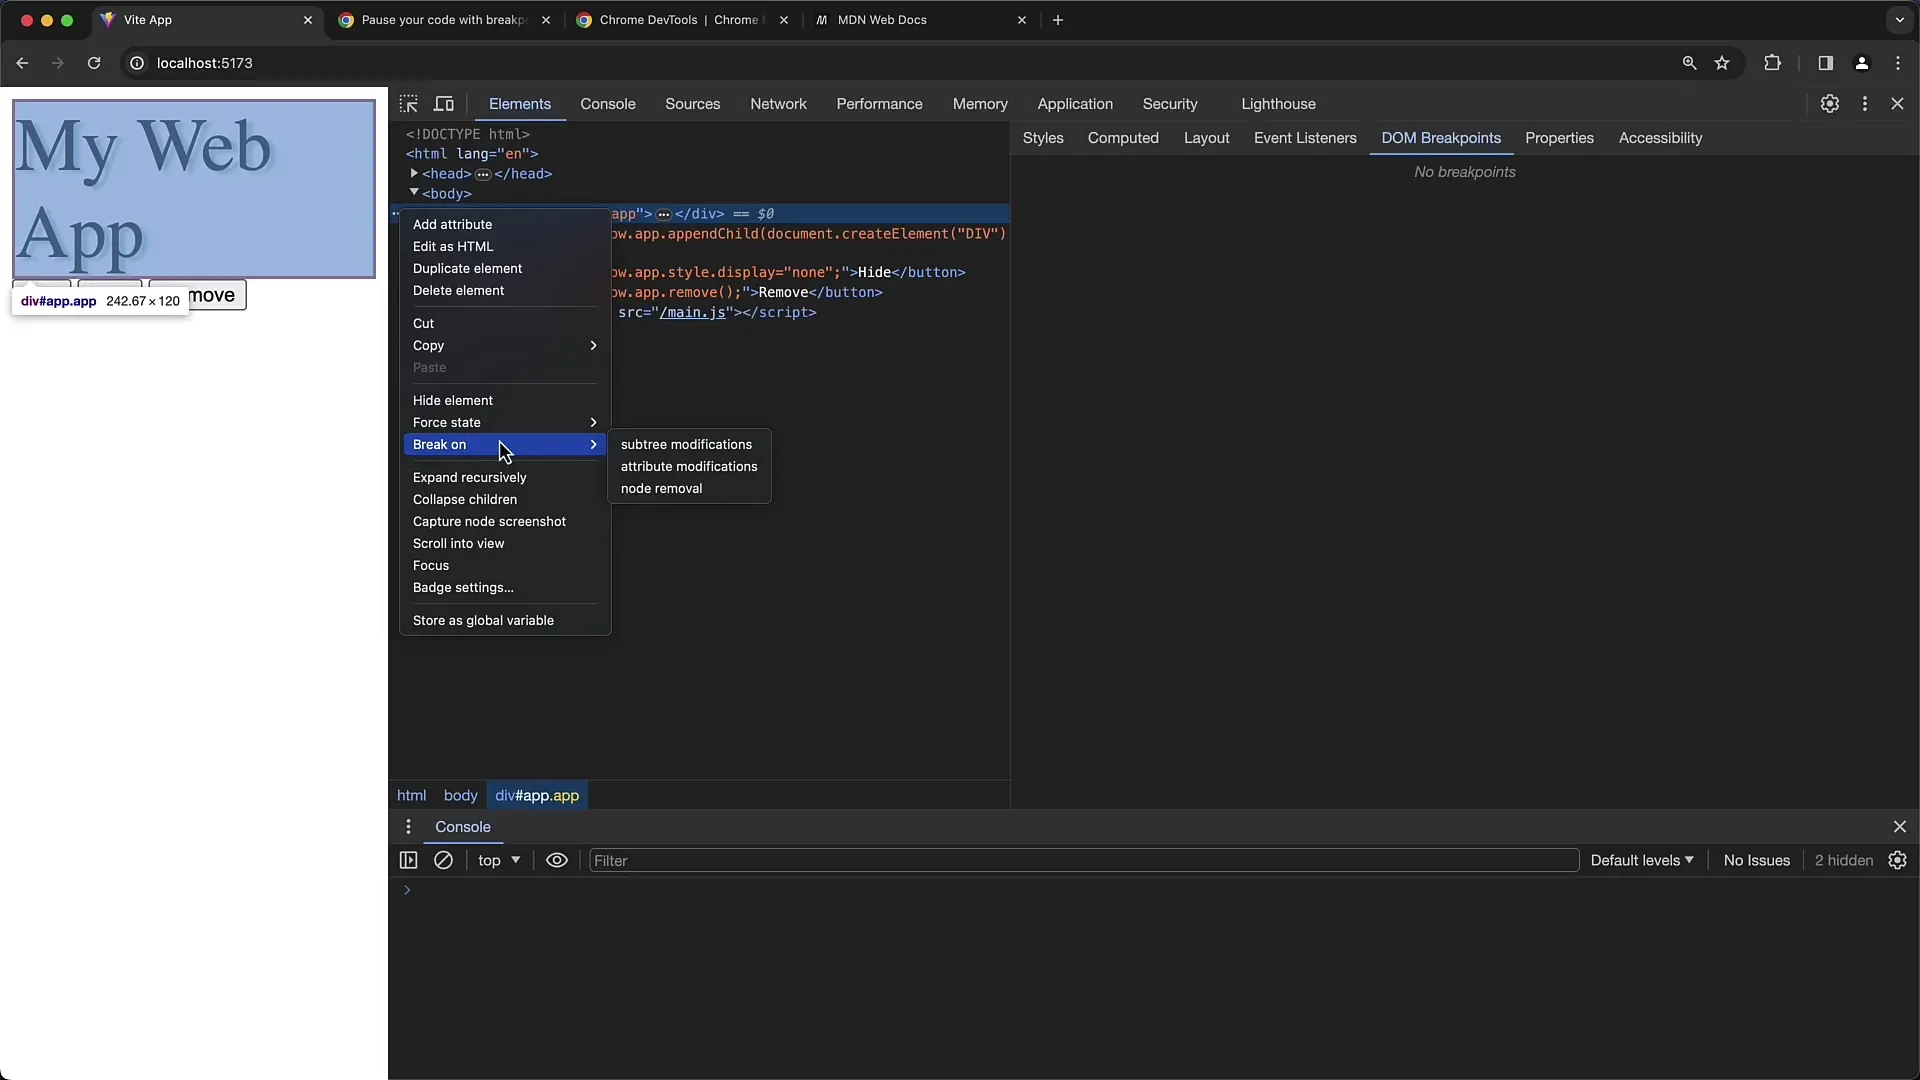Click the Inspect element picker icon
This screenshot has width=1920, height=1080.
coord(409,103)
